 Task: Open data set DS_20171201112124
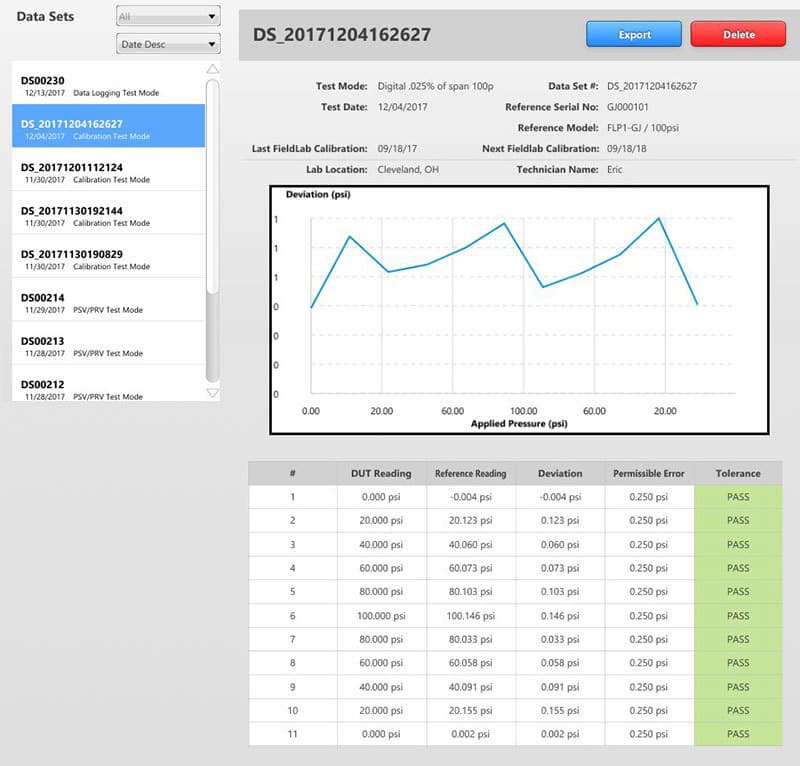pyautogui.click(x=108, y=173)
